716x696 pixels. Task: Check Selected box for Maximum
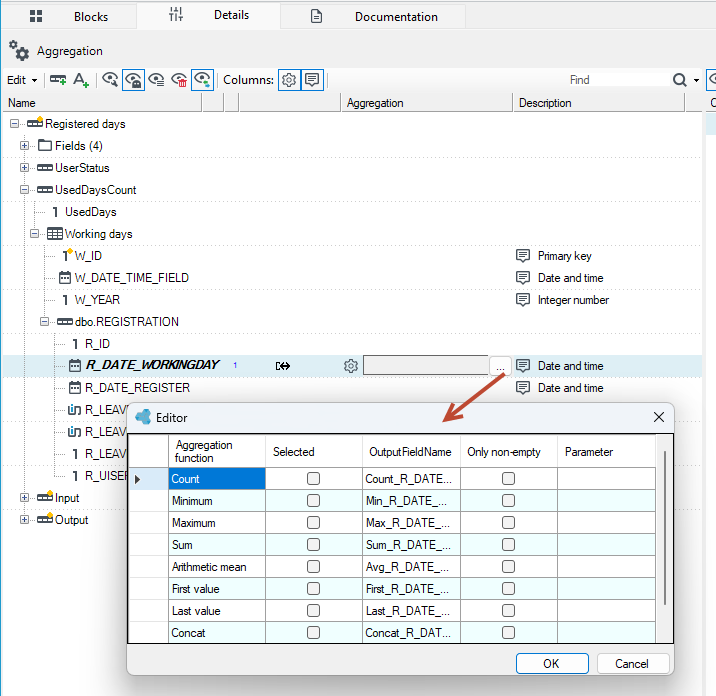click(x=313, y=522)
